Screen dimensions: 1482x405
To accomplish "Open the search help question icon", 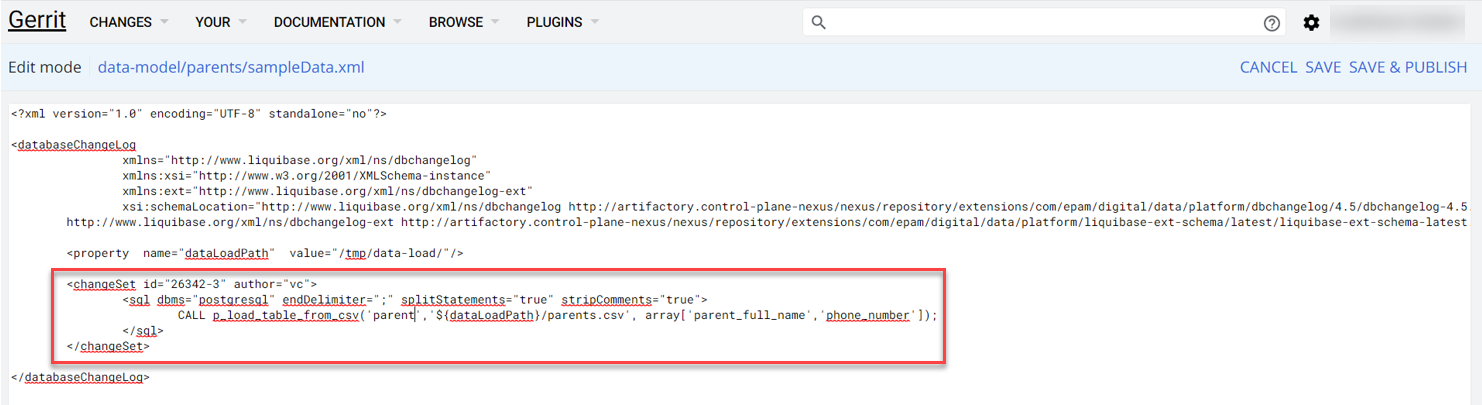I will (x=1272, y=23).
